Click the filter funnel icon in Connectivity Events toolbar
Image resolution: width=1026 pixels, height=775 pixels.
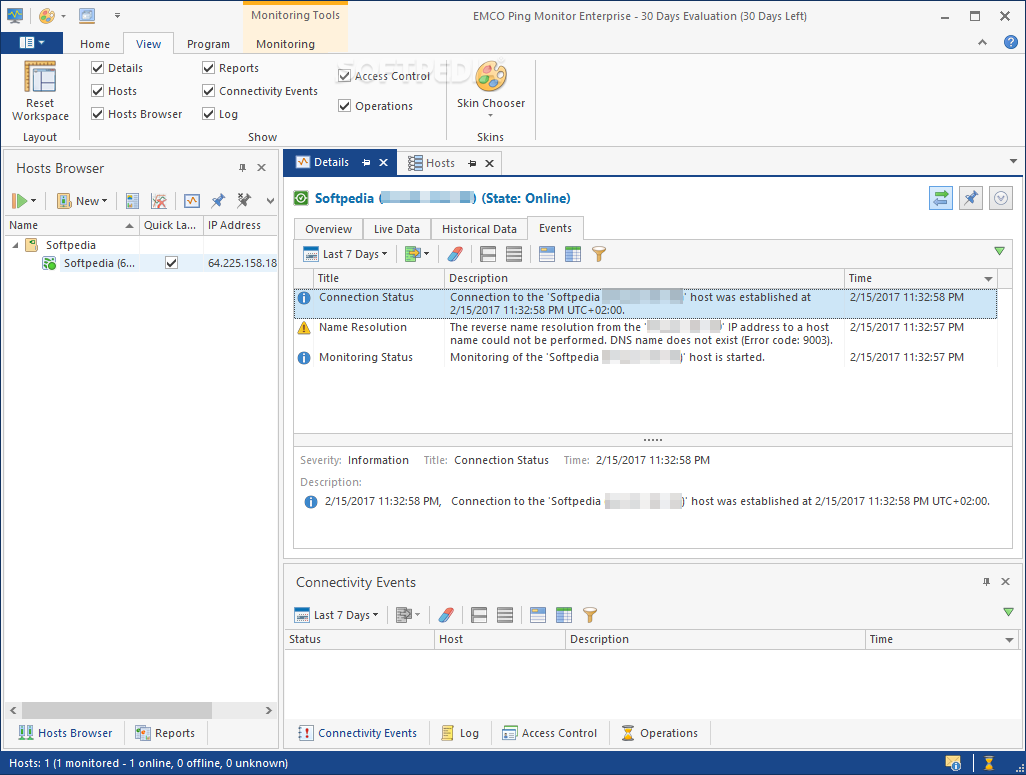[590, 615]
